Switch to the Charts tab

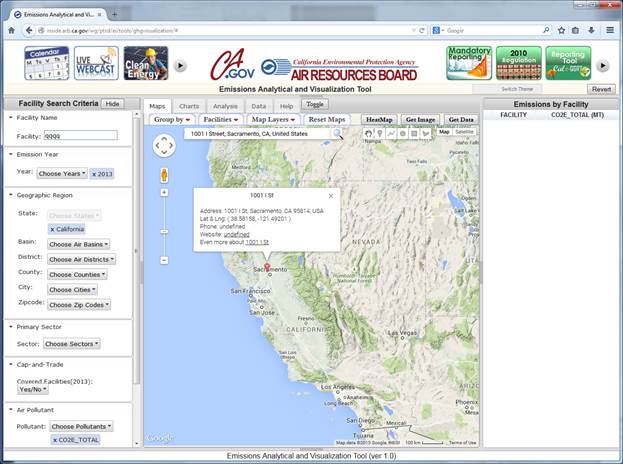click(188, 105)
